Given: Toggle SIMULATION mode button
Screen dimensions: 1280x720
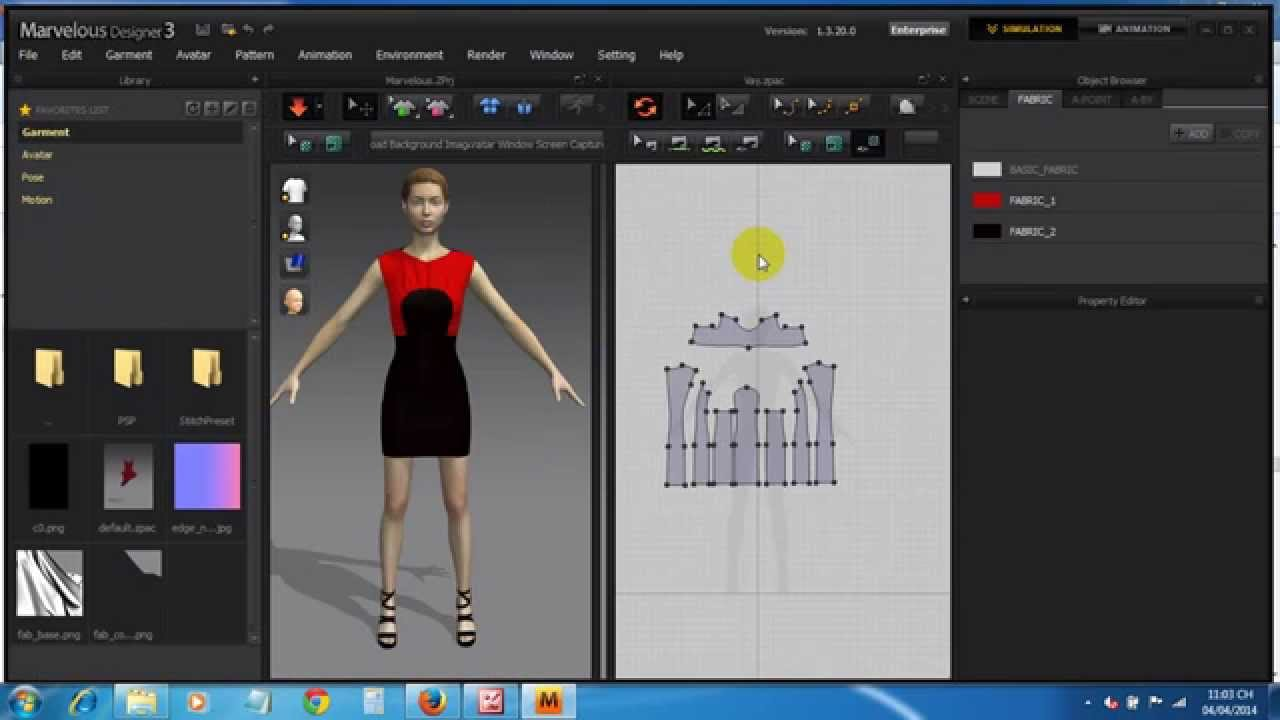Looking at the screenshot, I should tap(1022, 29).
